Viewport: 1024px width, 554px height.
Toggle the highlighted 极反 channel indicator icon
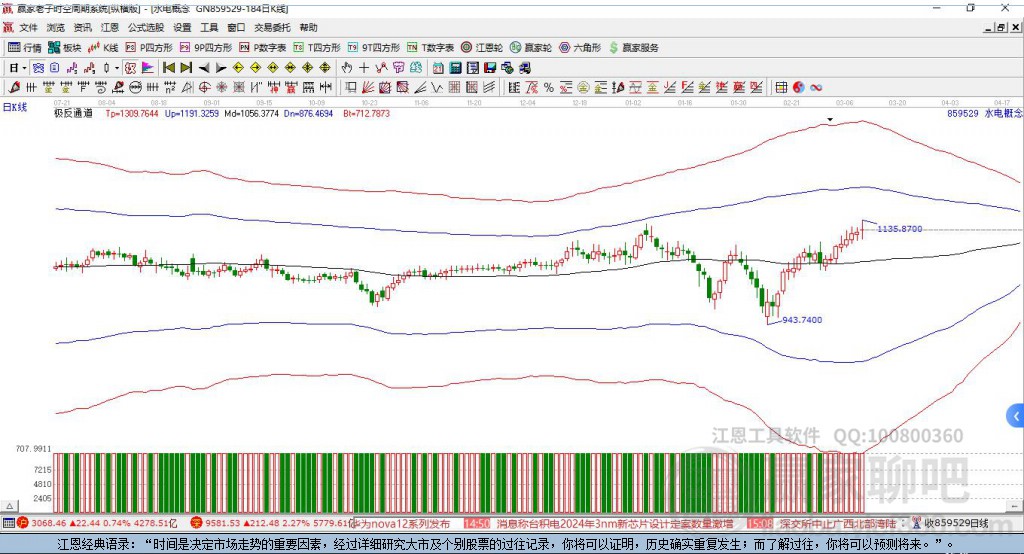[130, 68]
